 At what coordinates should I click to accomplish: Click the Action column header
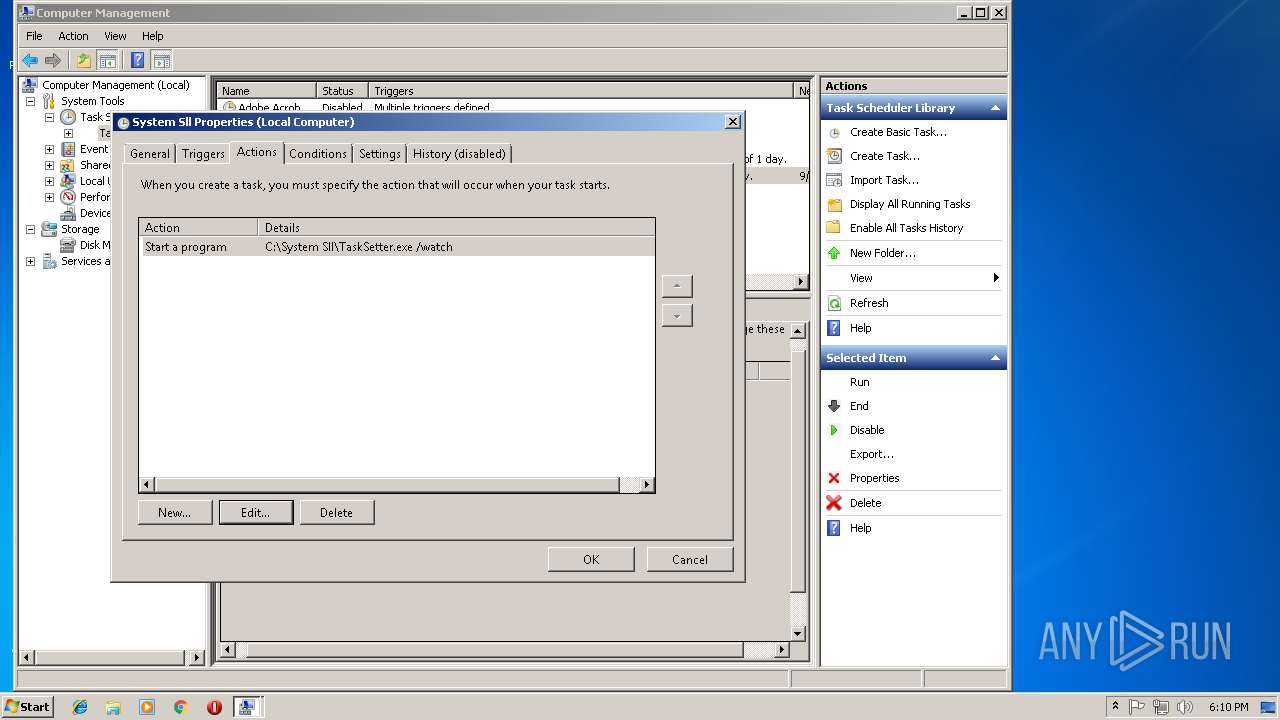(x=198, y=227)
